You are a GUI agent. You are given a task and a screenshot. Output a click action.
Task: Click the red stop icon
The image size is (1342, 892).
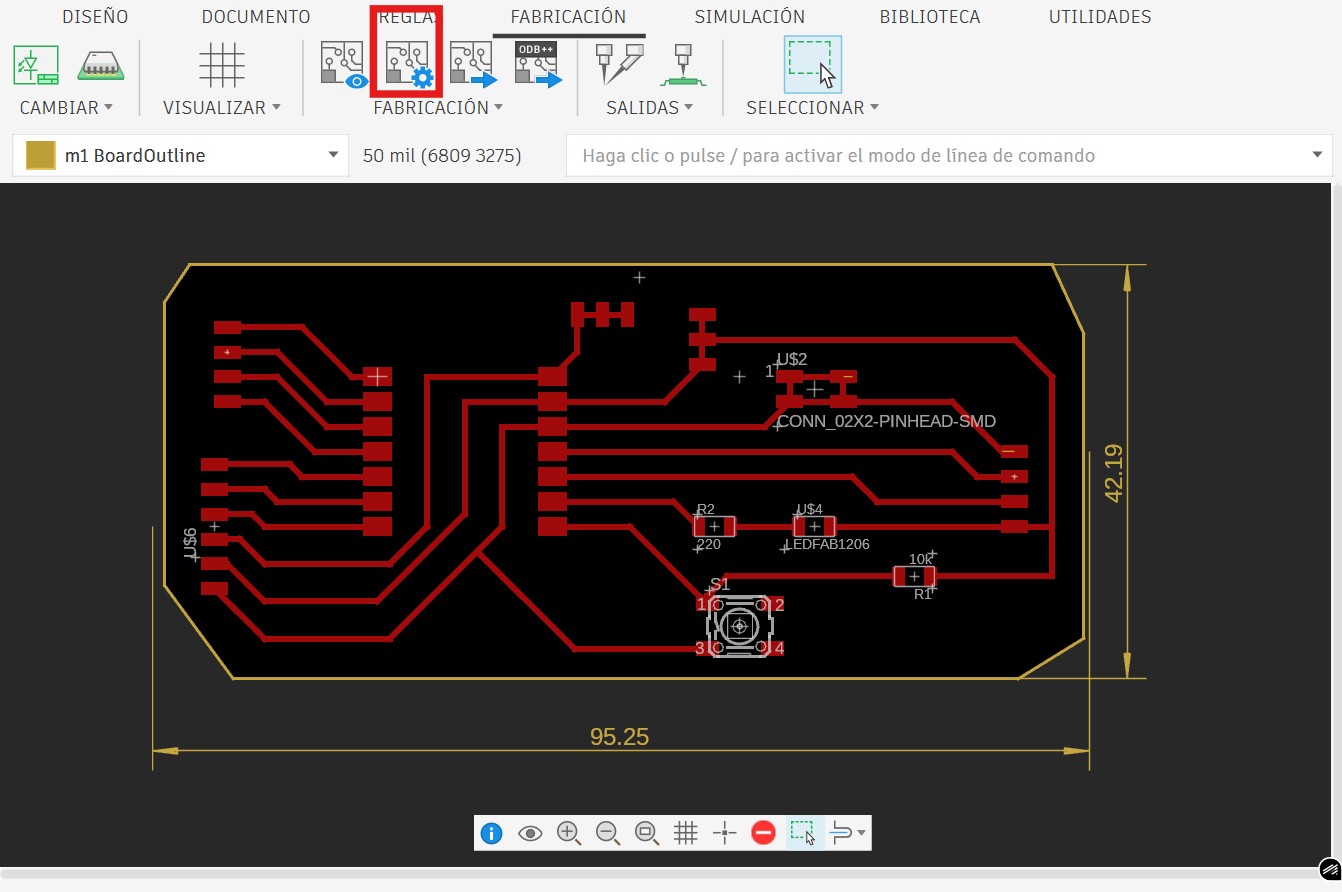(x=763, y=832)
